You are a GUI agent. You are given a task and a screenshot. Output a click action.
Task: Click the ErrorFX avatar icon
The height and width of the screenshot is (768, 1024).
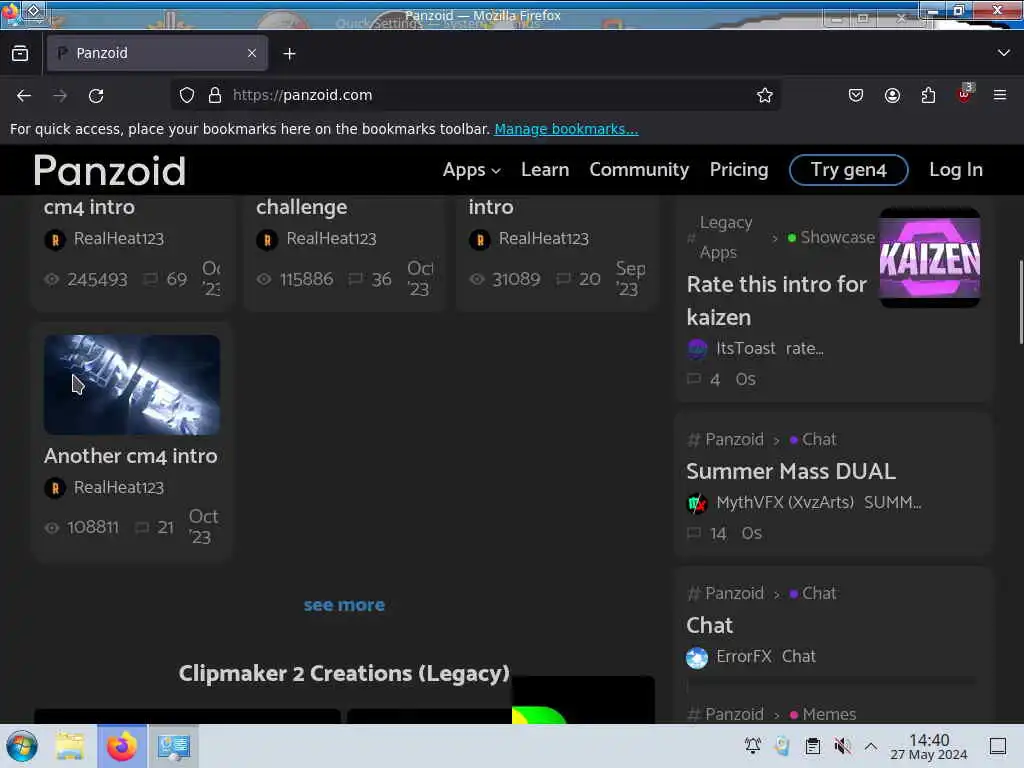[x=697, y=658]
